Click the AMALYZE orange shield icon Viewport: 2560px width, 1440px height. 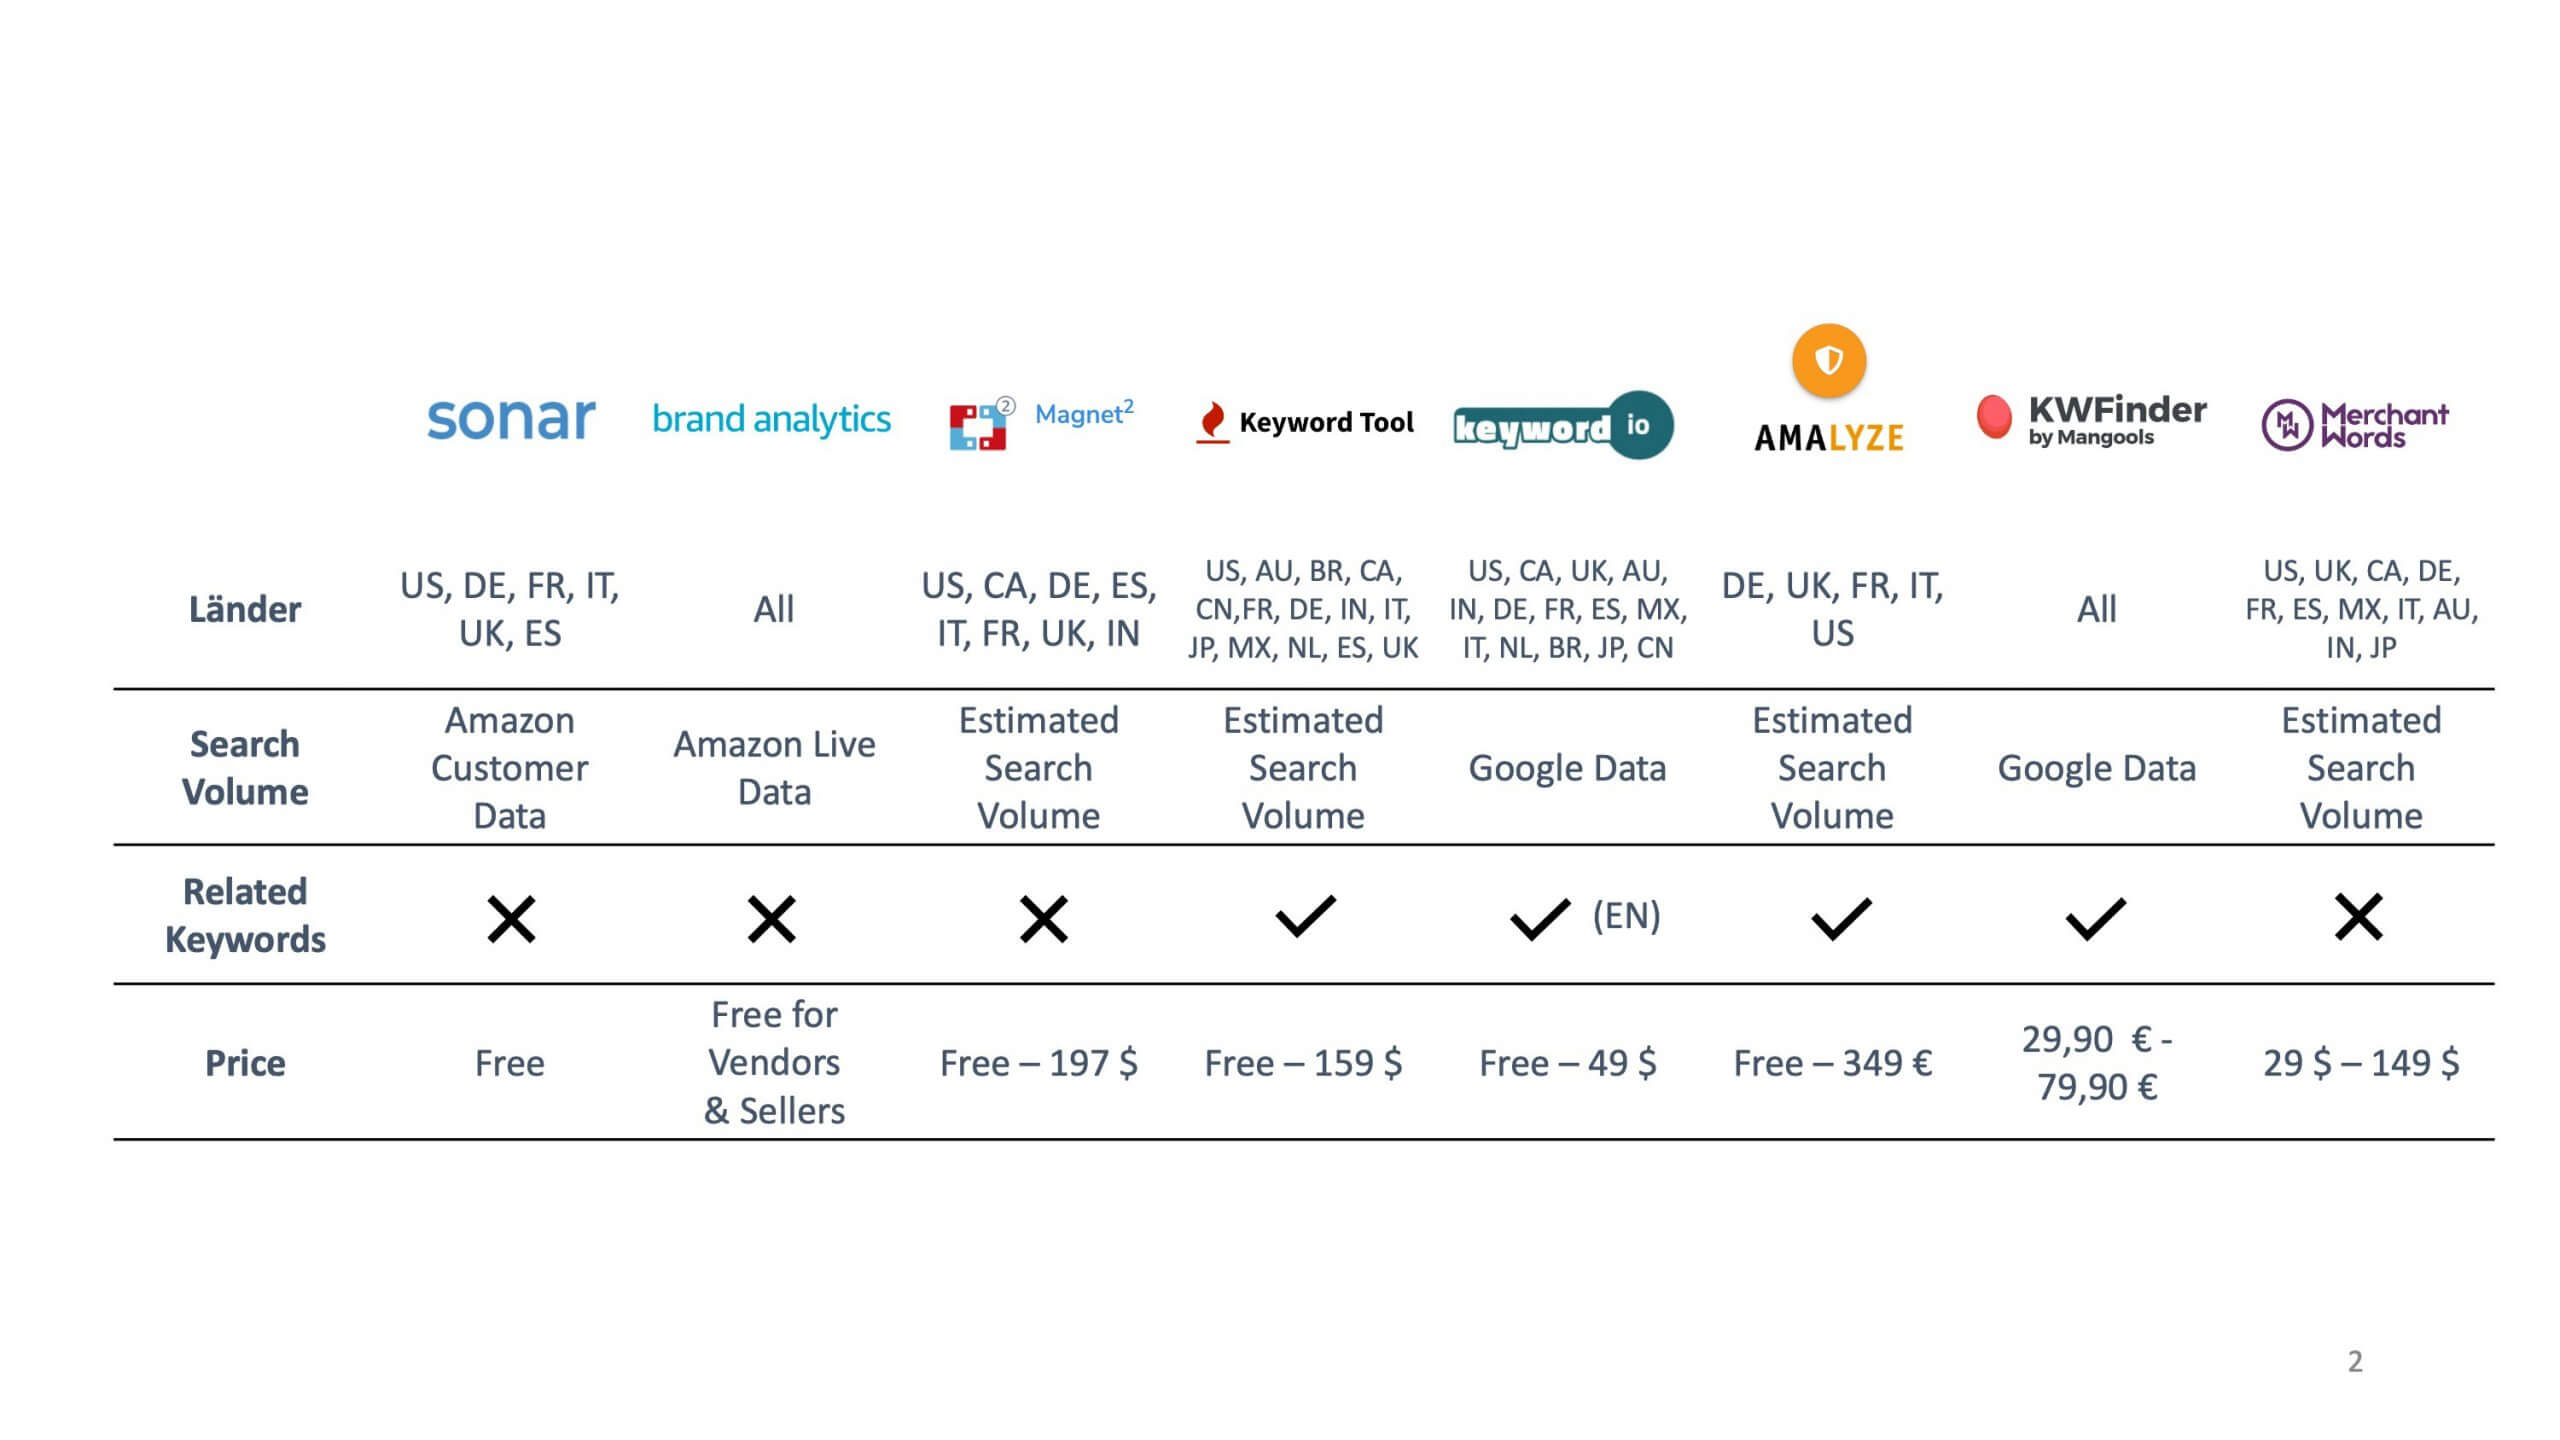pos(1828,361)
